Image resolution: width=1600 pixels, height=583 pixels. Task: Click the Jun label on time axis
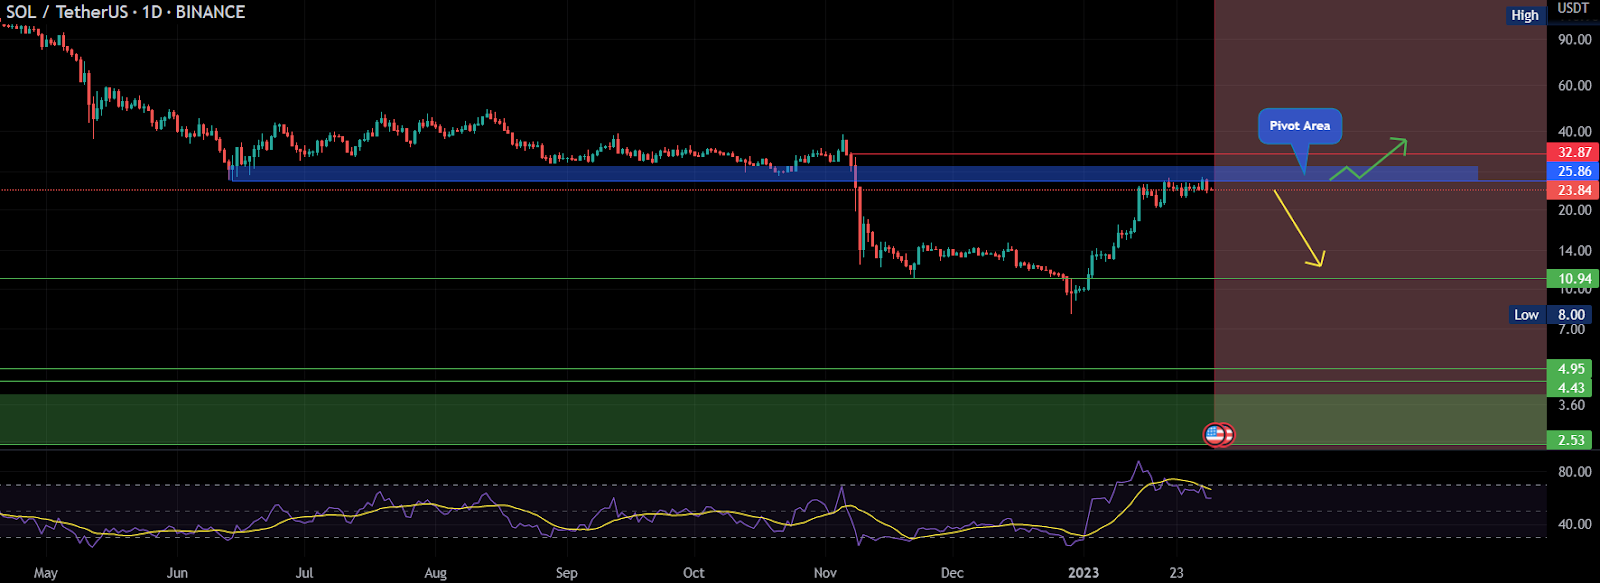[x=177, y=573]
